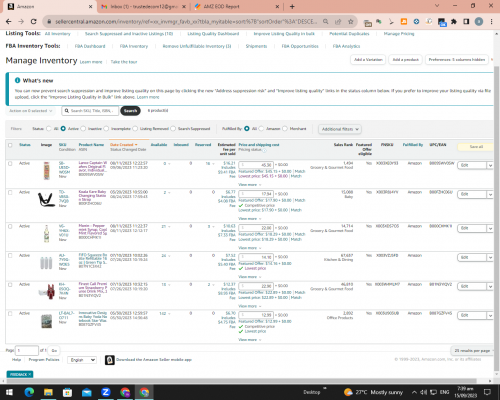The image size is (500, 400).
Task: Open the FIFO squeeze bottles thumbnail
Action: tap(46, 263)
